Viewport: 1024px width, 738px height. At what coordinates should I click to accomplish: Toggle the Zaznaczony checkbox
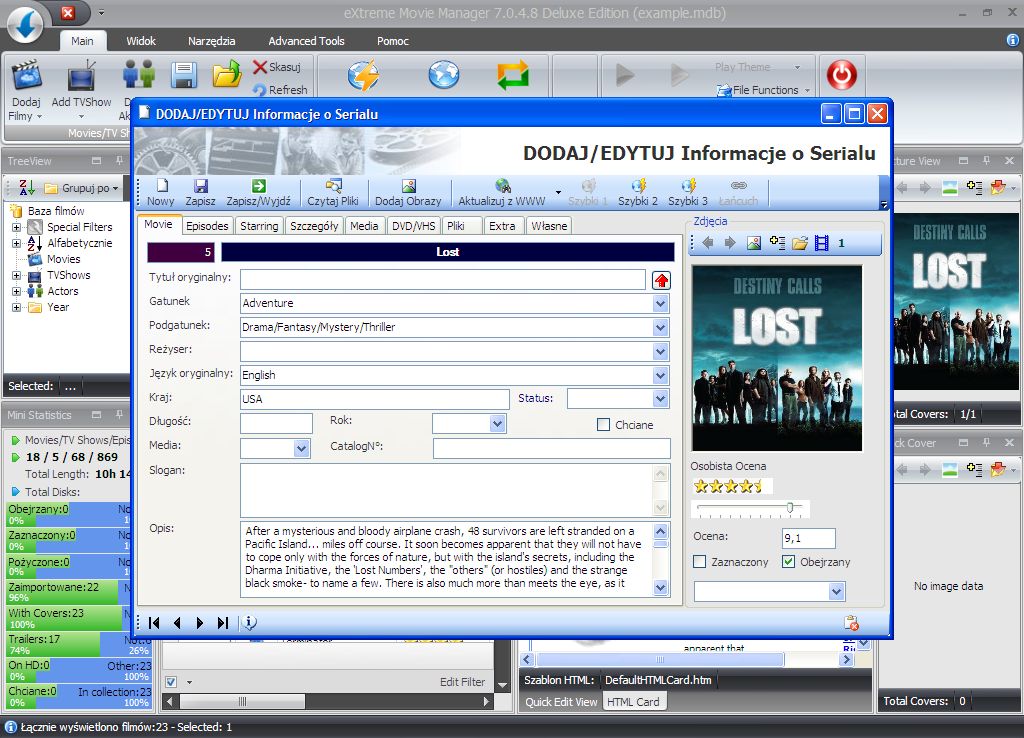[699, 562]
